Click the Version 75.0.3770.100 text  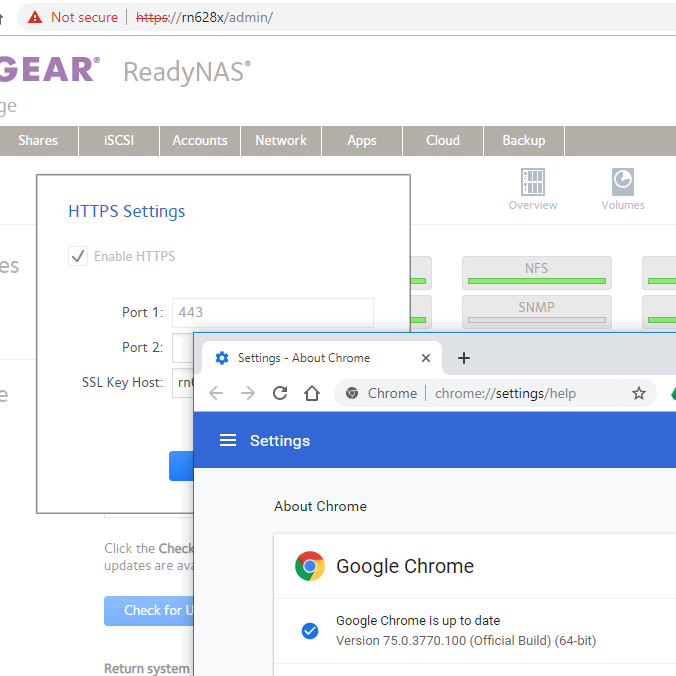click(466, 641)
